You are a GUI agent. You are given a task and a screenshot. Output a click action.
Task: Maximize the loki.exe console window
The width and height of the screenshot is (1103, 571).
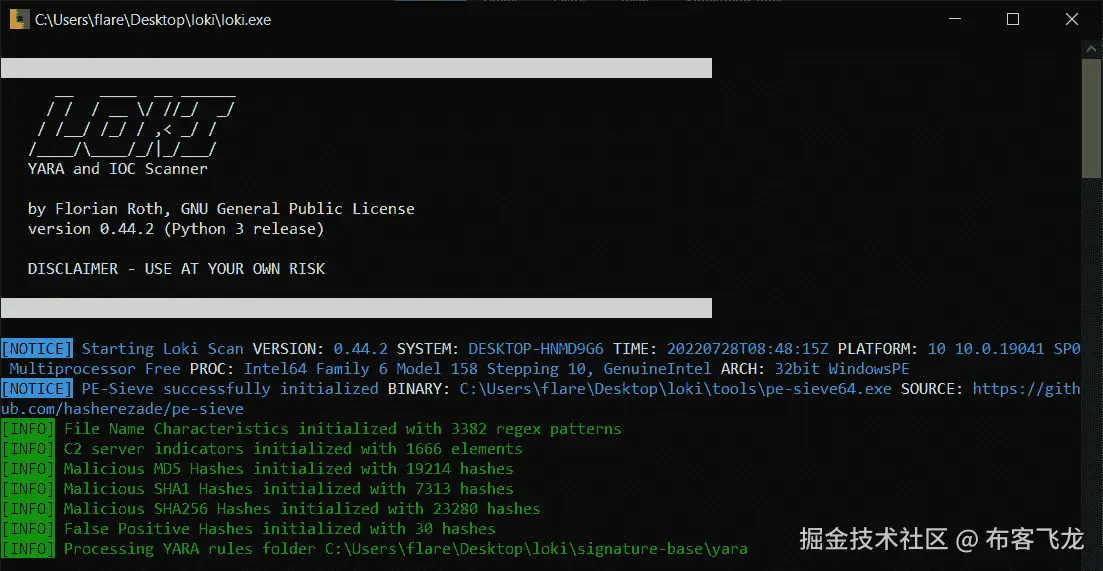coord(1012,20)
